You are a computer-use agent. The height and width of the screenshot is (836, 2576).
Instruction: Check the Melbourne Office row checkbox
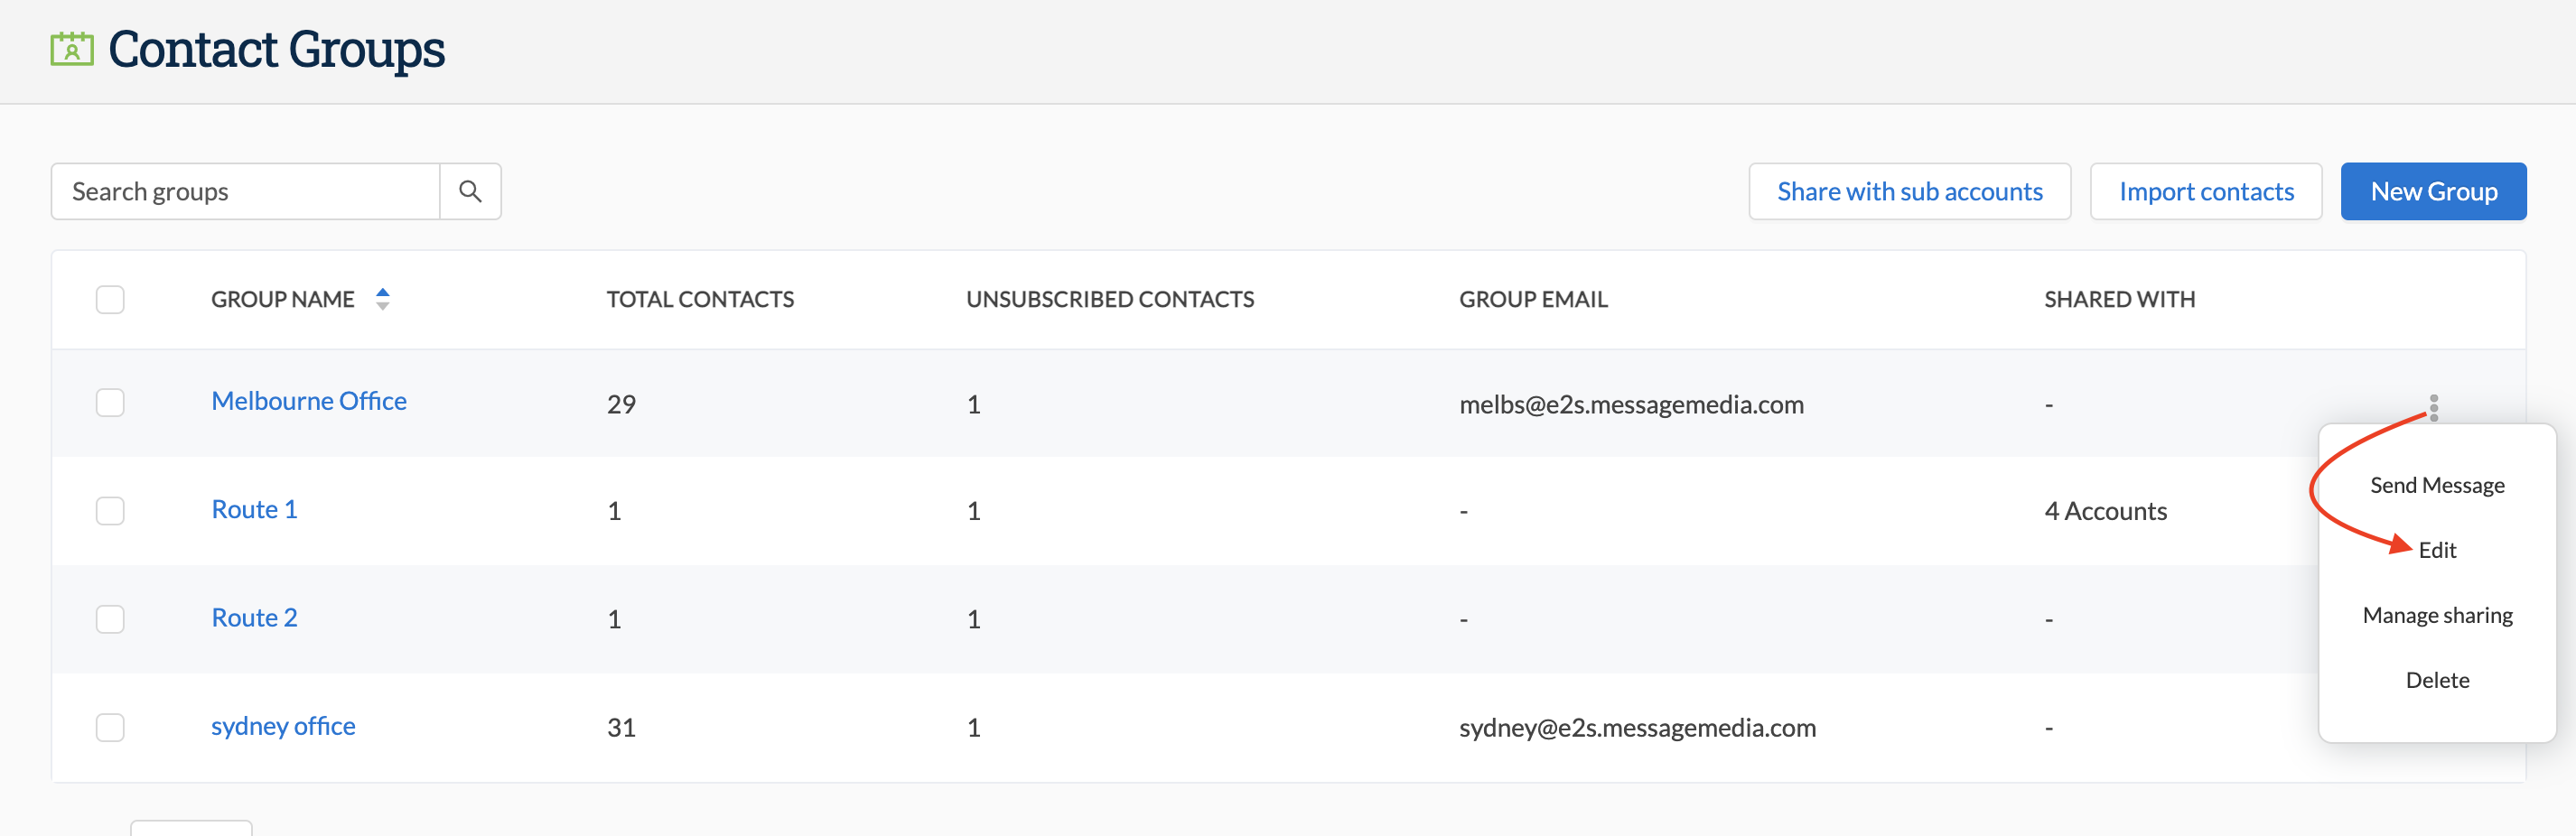(110, 402)
